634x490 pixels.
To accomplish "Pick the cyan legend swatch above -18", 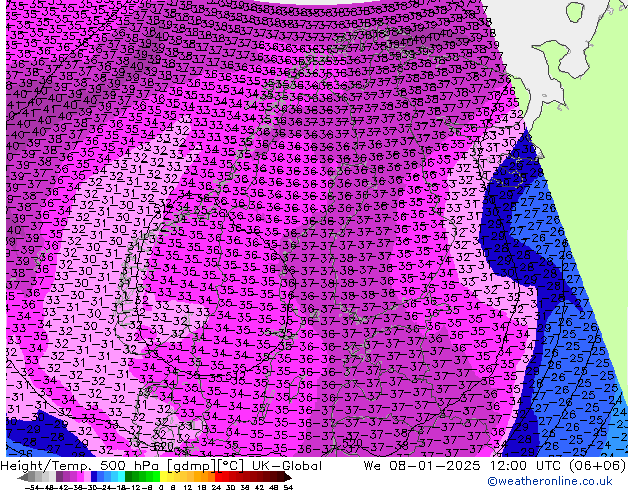I will pyautogui.click(x=121, y=477).
